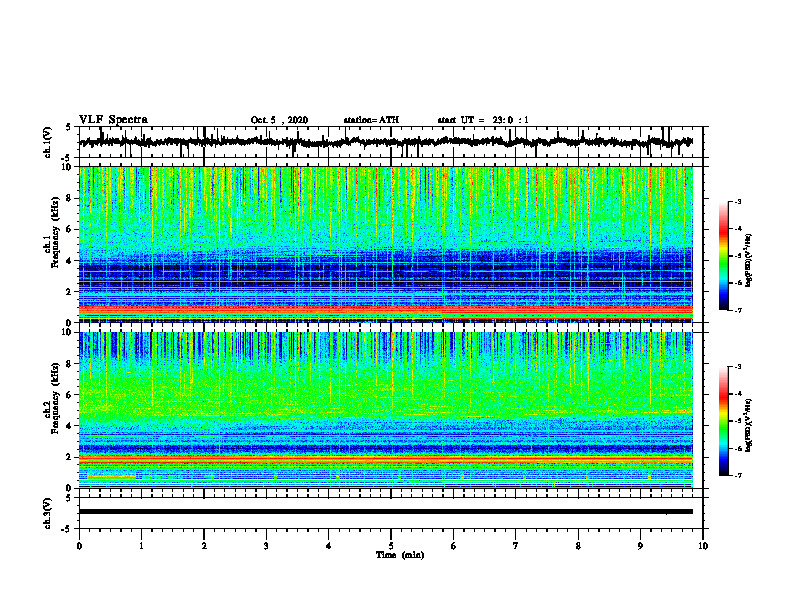792x612 pixels.
Task: Click the "5" upper tick of ch.1(V) panel
Action: click(x=69, y=127)
